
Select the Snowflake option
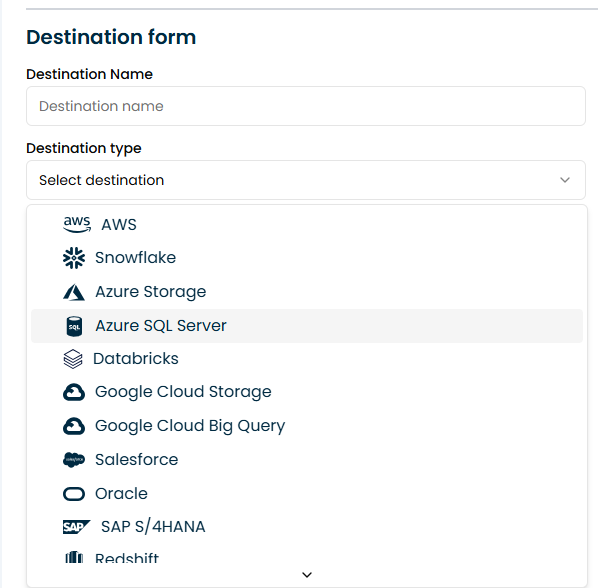pyautogui.click(x=307, y=258)
